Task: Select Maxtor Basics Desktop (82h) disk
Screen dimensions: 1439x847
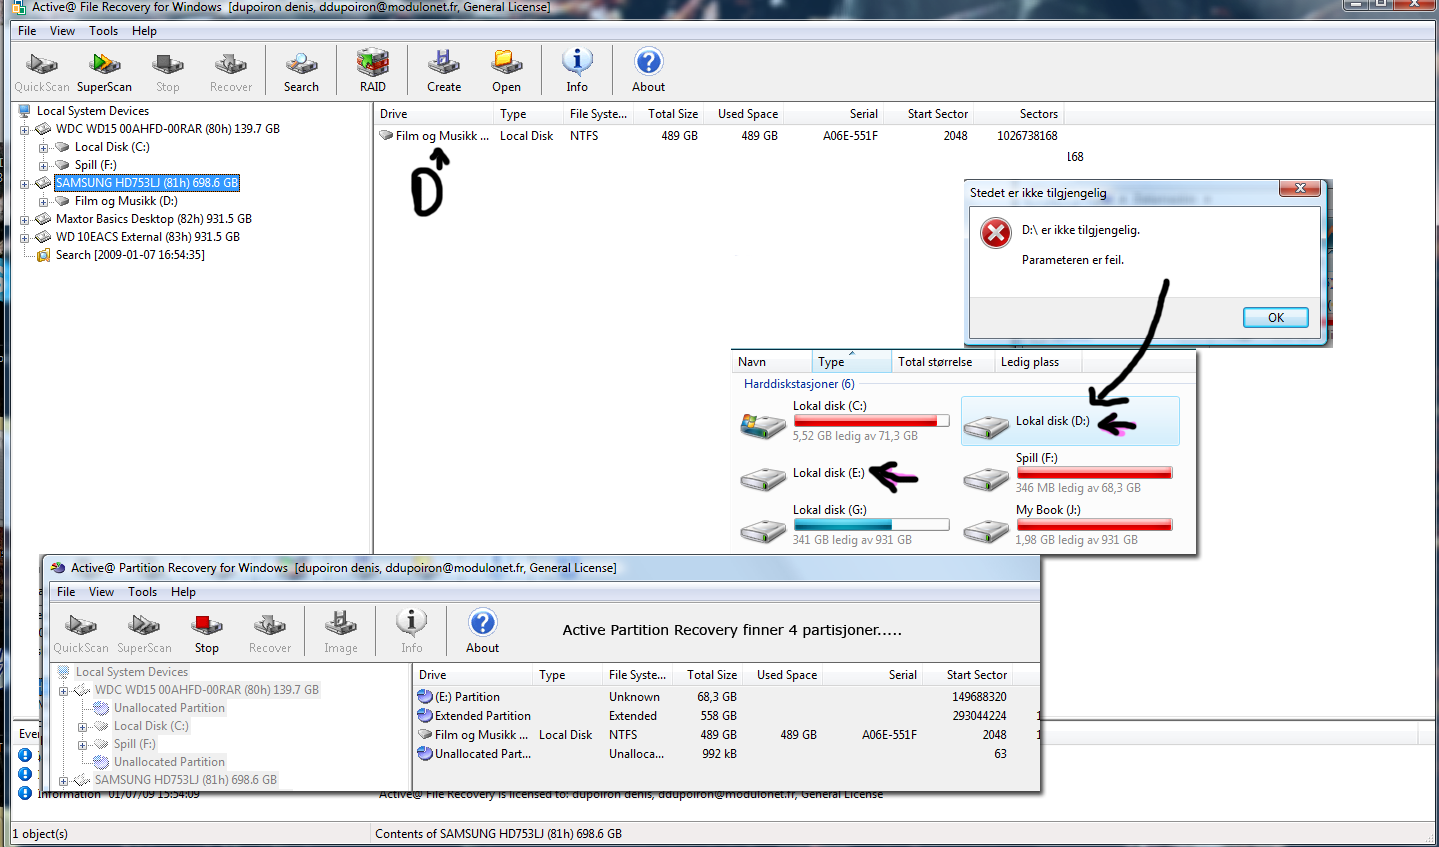Action: click(x=154, y=219)
